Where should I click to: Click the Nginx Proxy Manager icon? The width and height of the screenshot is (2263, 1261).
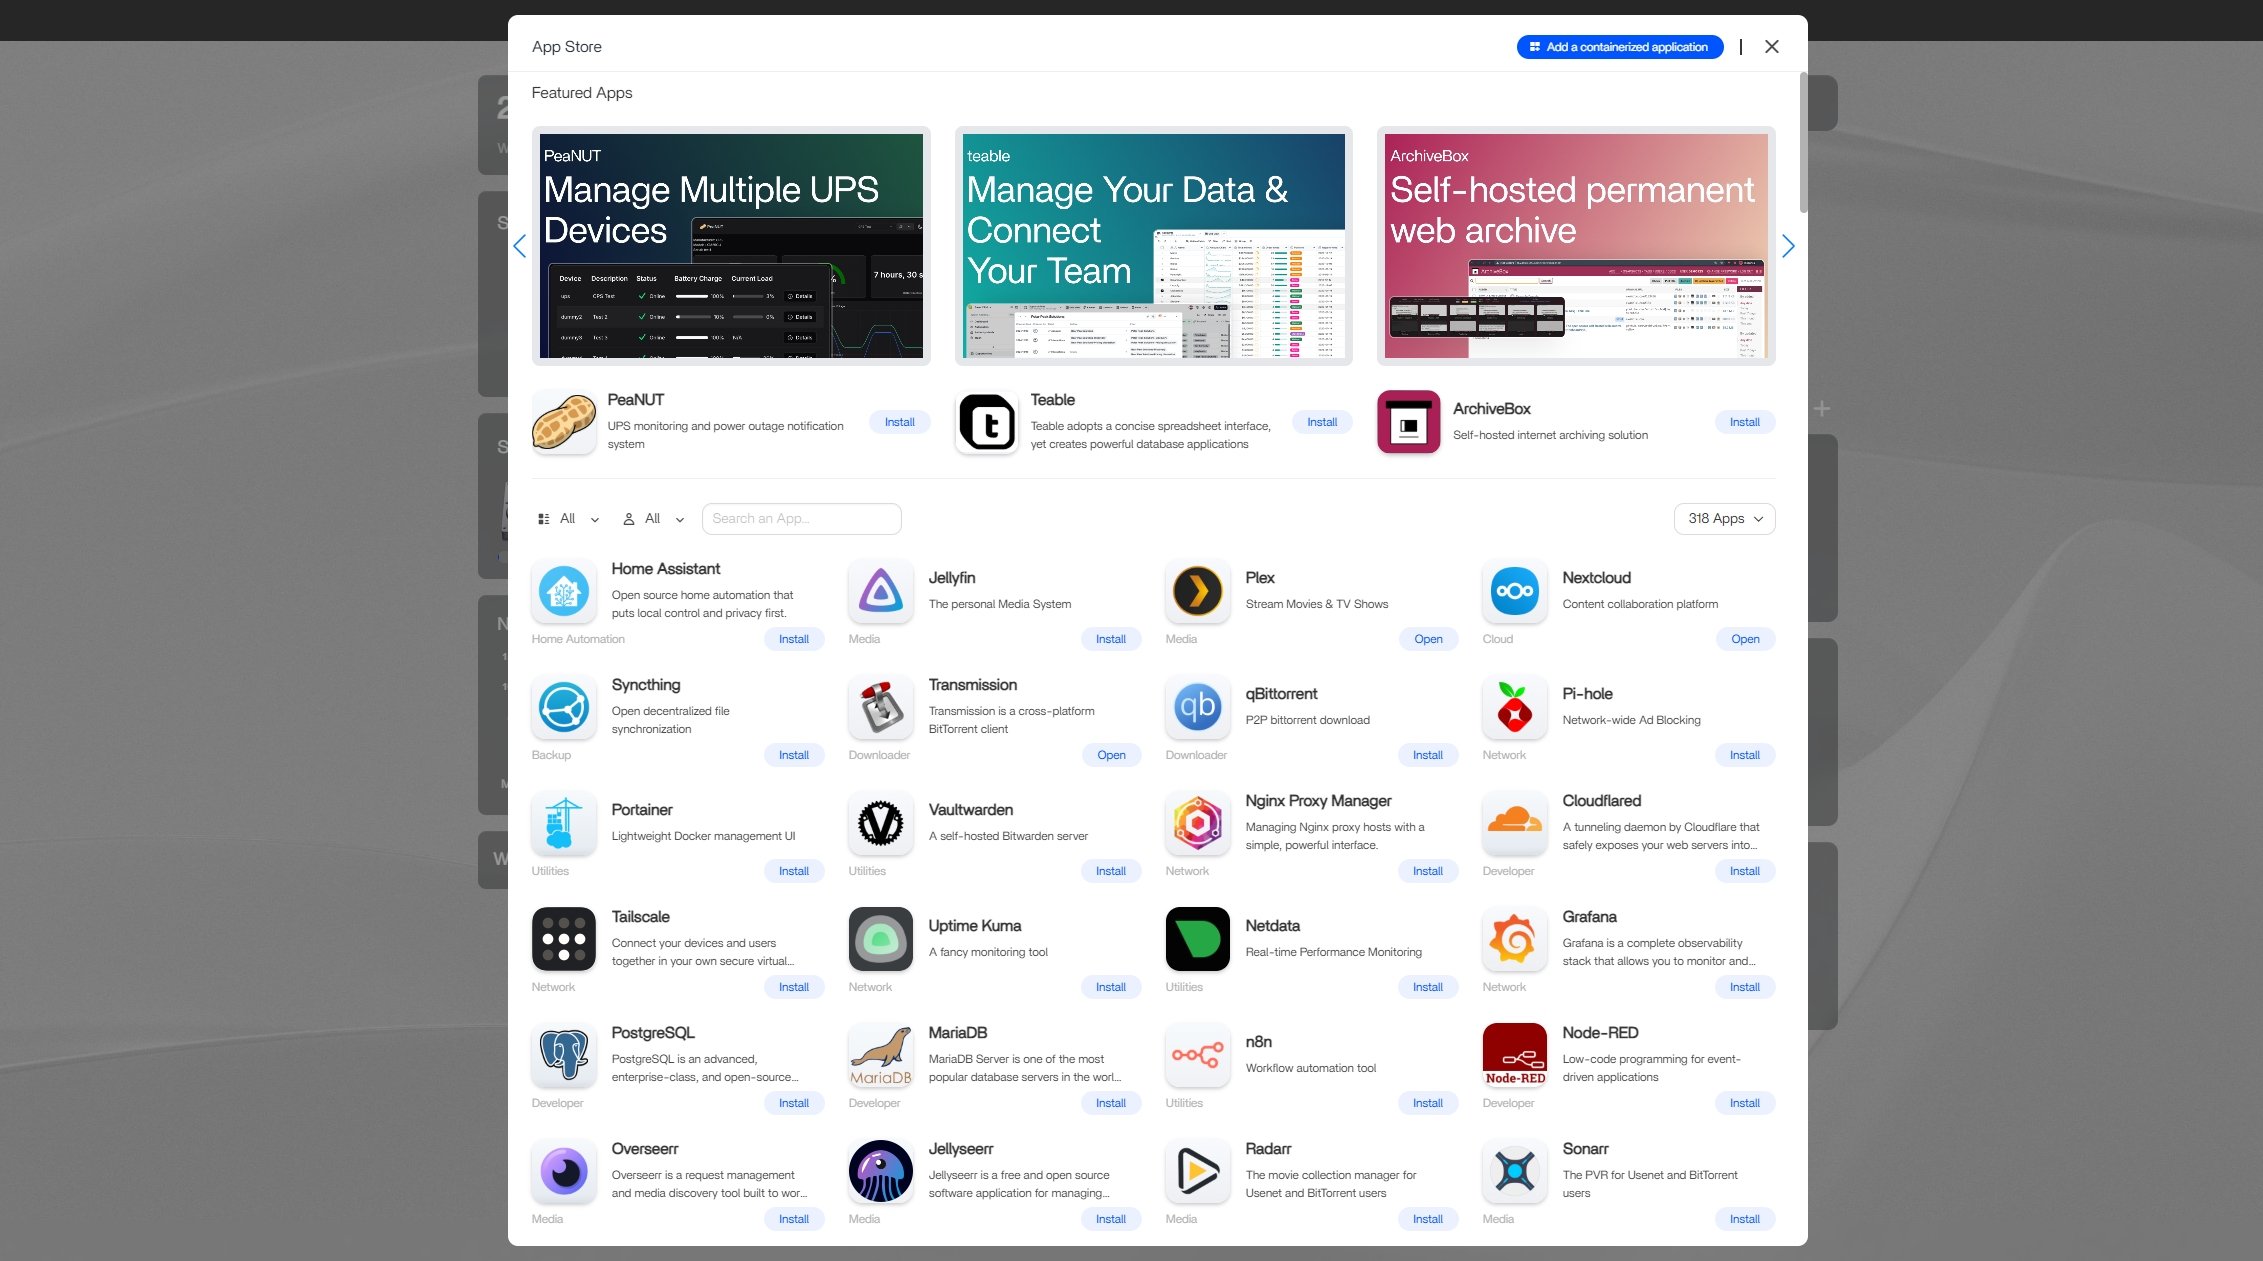[1198, 823]
